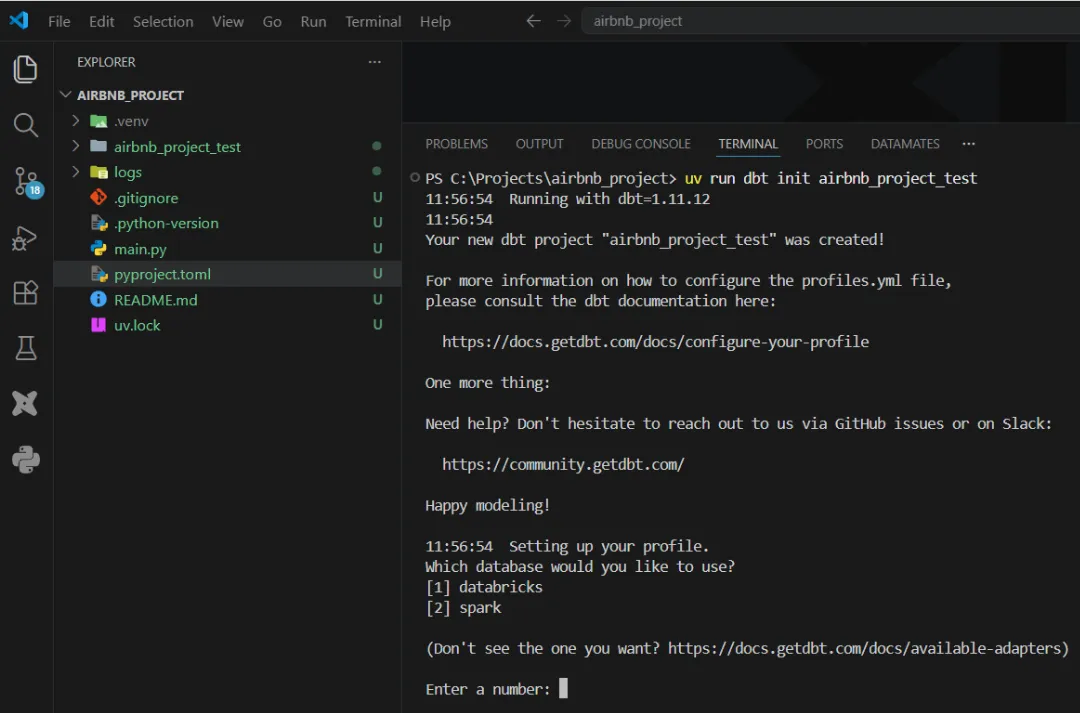Click the '[1] databricks' option text
The width and height of the screenshot is (1080, 713).
click(x=484, y=587)
